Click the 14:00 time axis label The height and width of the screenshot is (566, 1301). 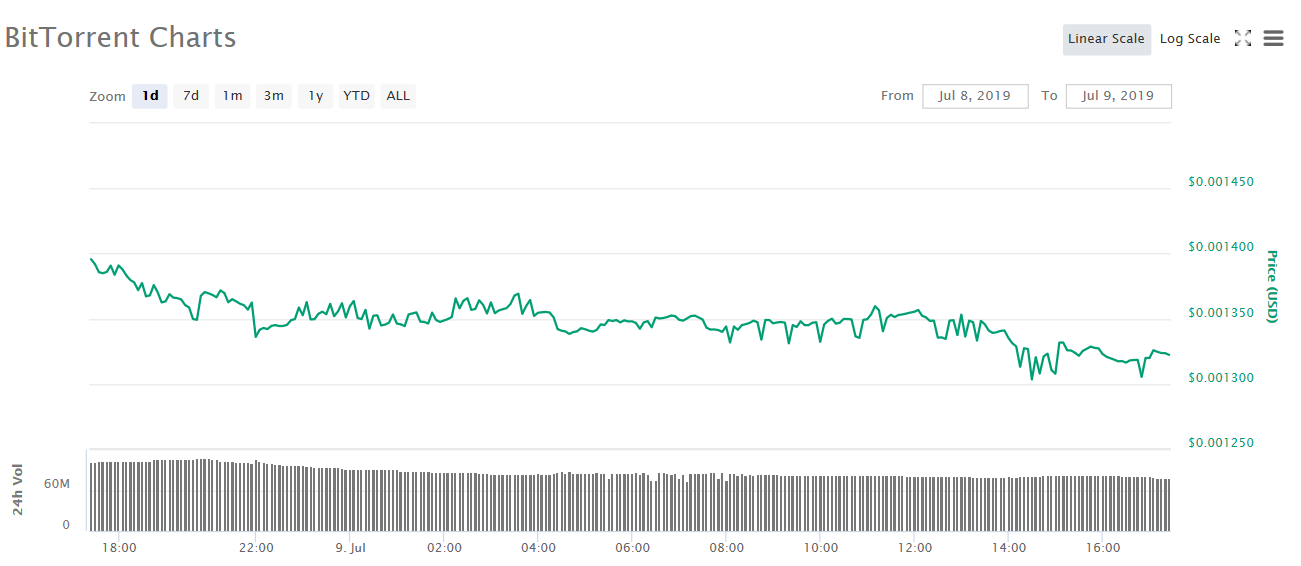point(1009,547)
